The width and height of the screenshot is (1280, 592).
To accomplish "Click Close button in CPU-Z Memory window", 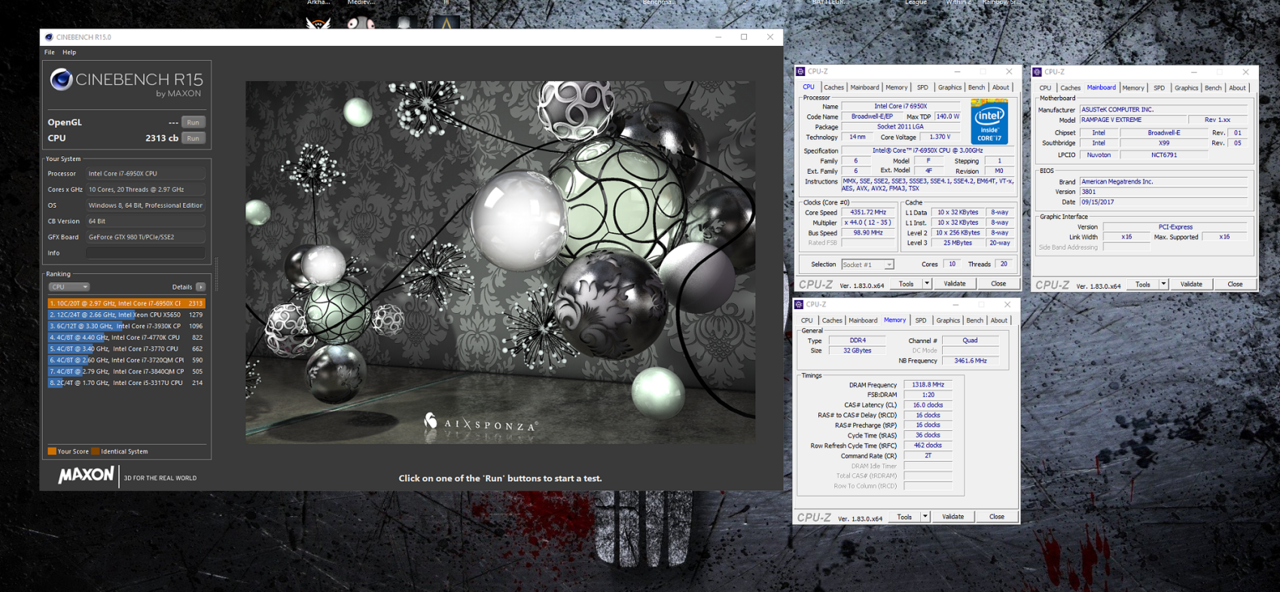I will (997, 517).
